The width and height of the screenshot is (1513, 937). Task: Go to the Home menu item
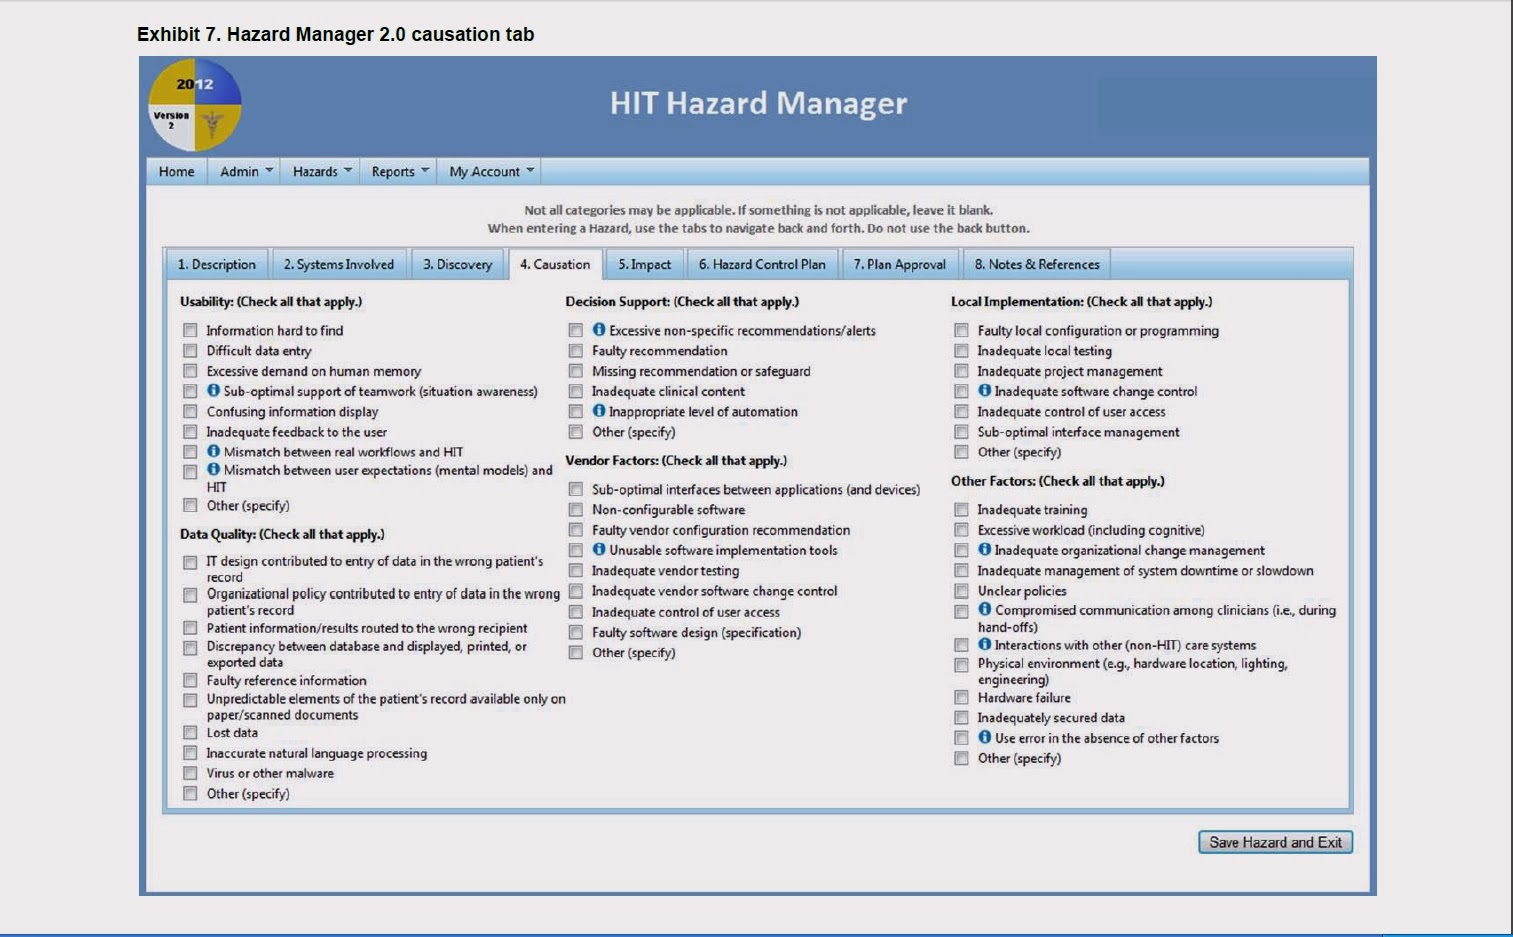(177, 172)
